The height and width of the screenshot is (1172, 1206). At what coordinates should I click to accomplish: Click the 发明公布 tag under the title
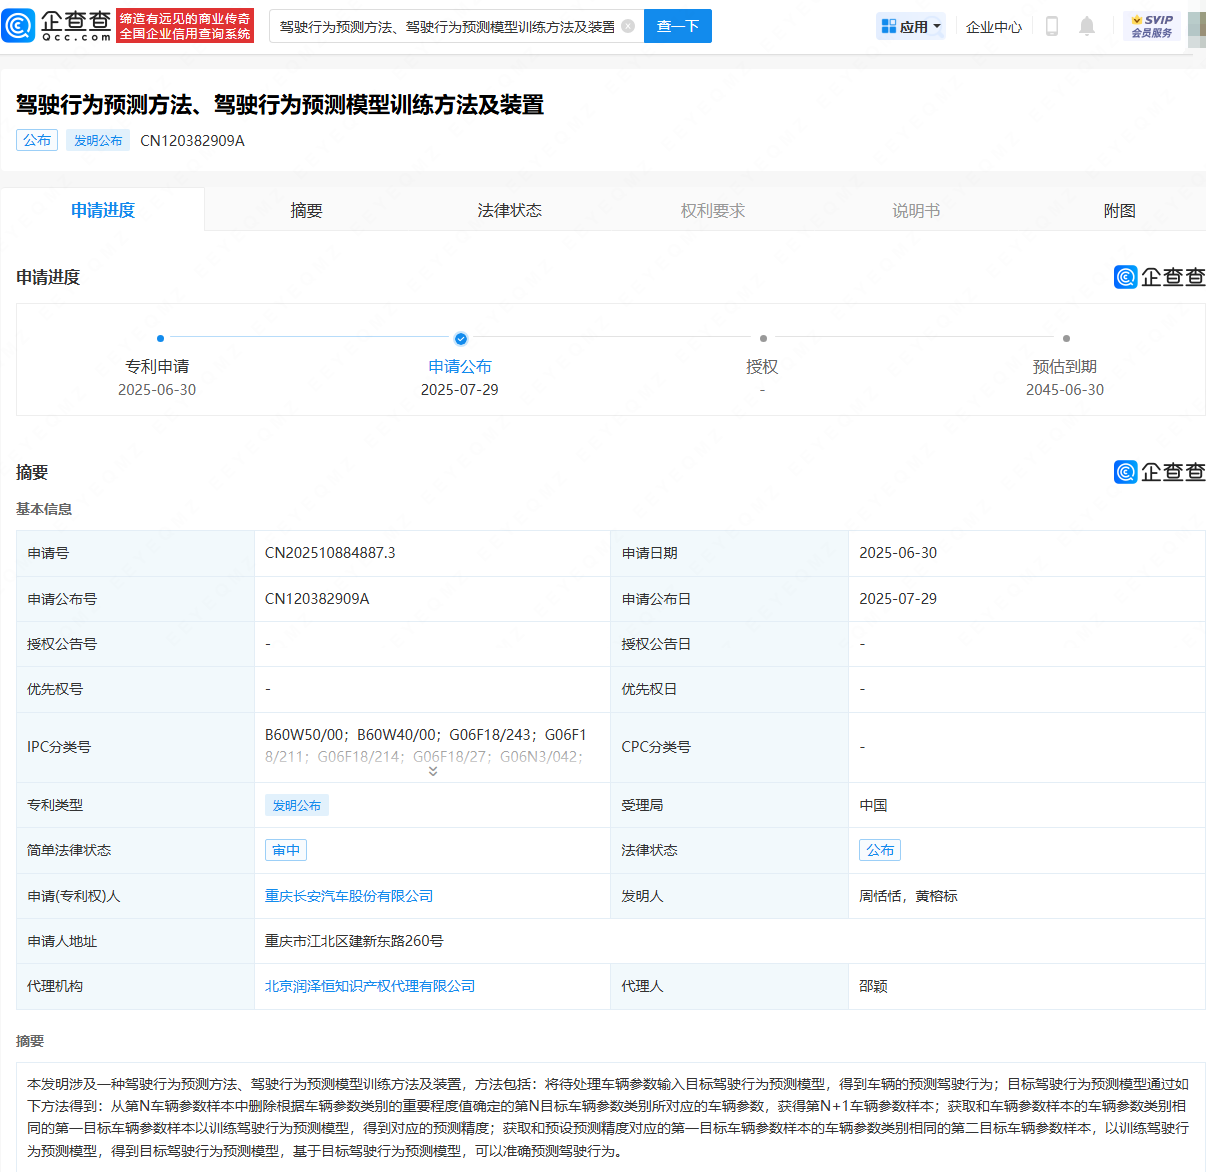[98, 140]
